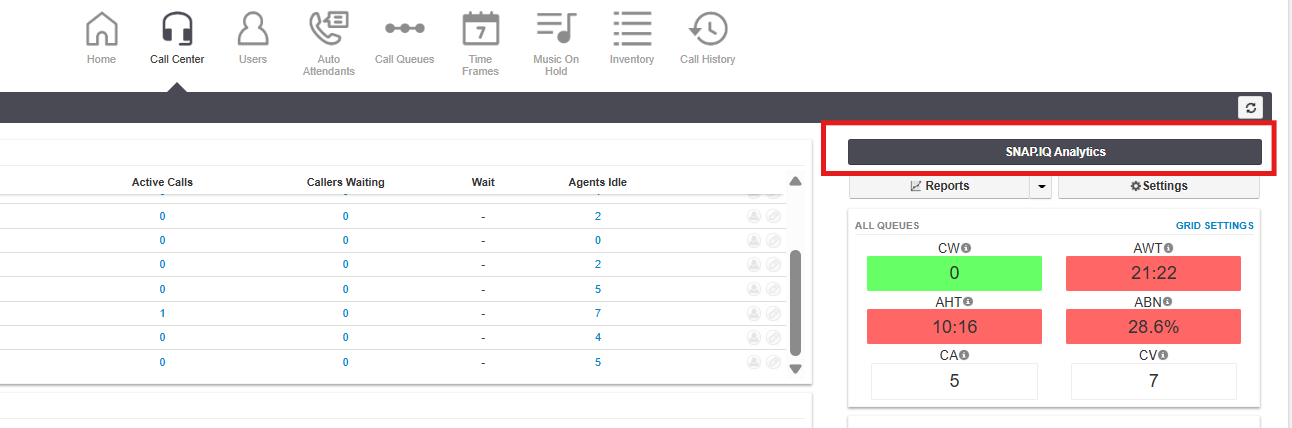Click the Agents Idle value 0
The image size is (1292, 428).
598,240
